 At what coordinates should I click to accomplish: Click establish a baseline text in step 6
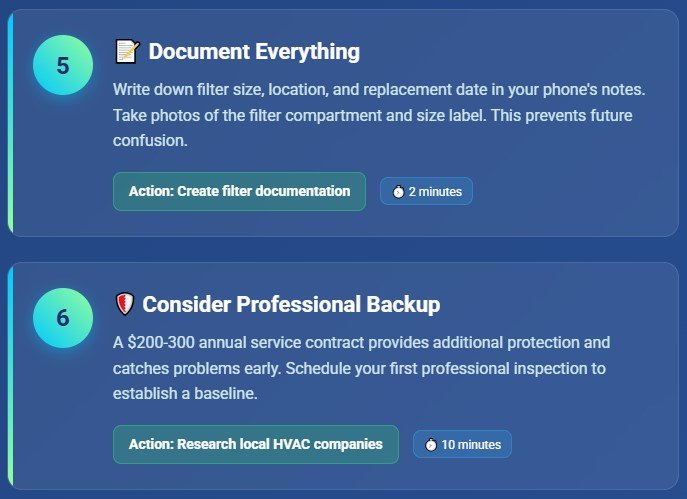point(185,393)
